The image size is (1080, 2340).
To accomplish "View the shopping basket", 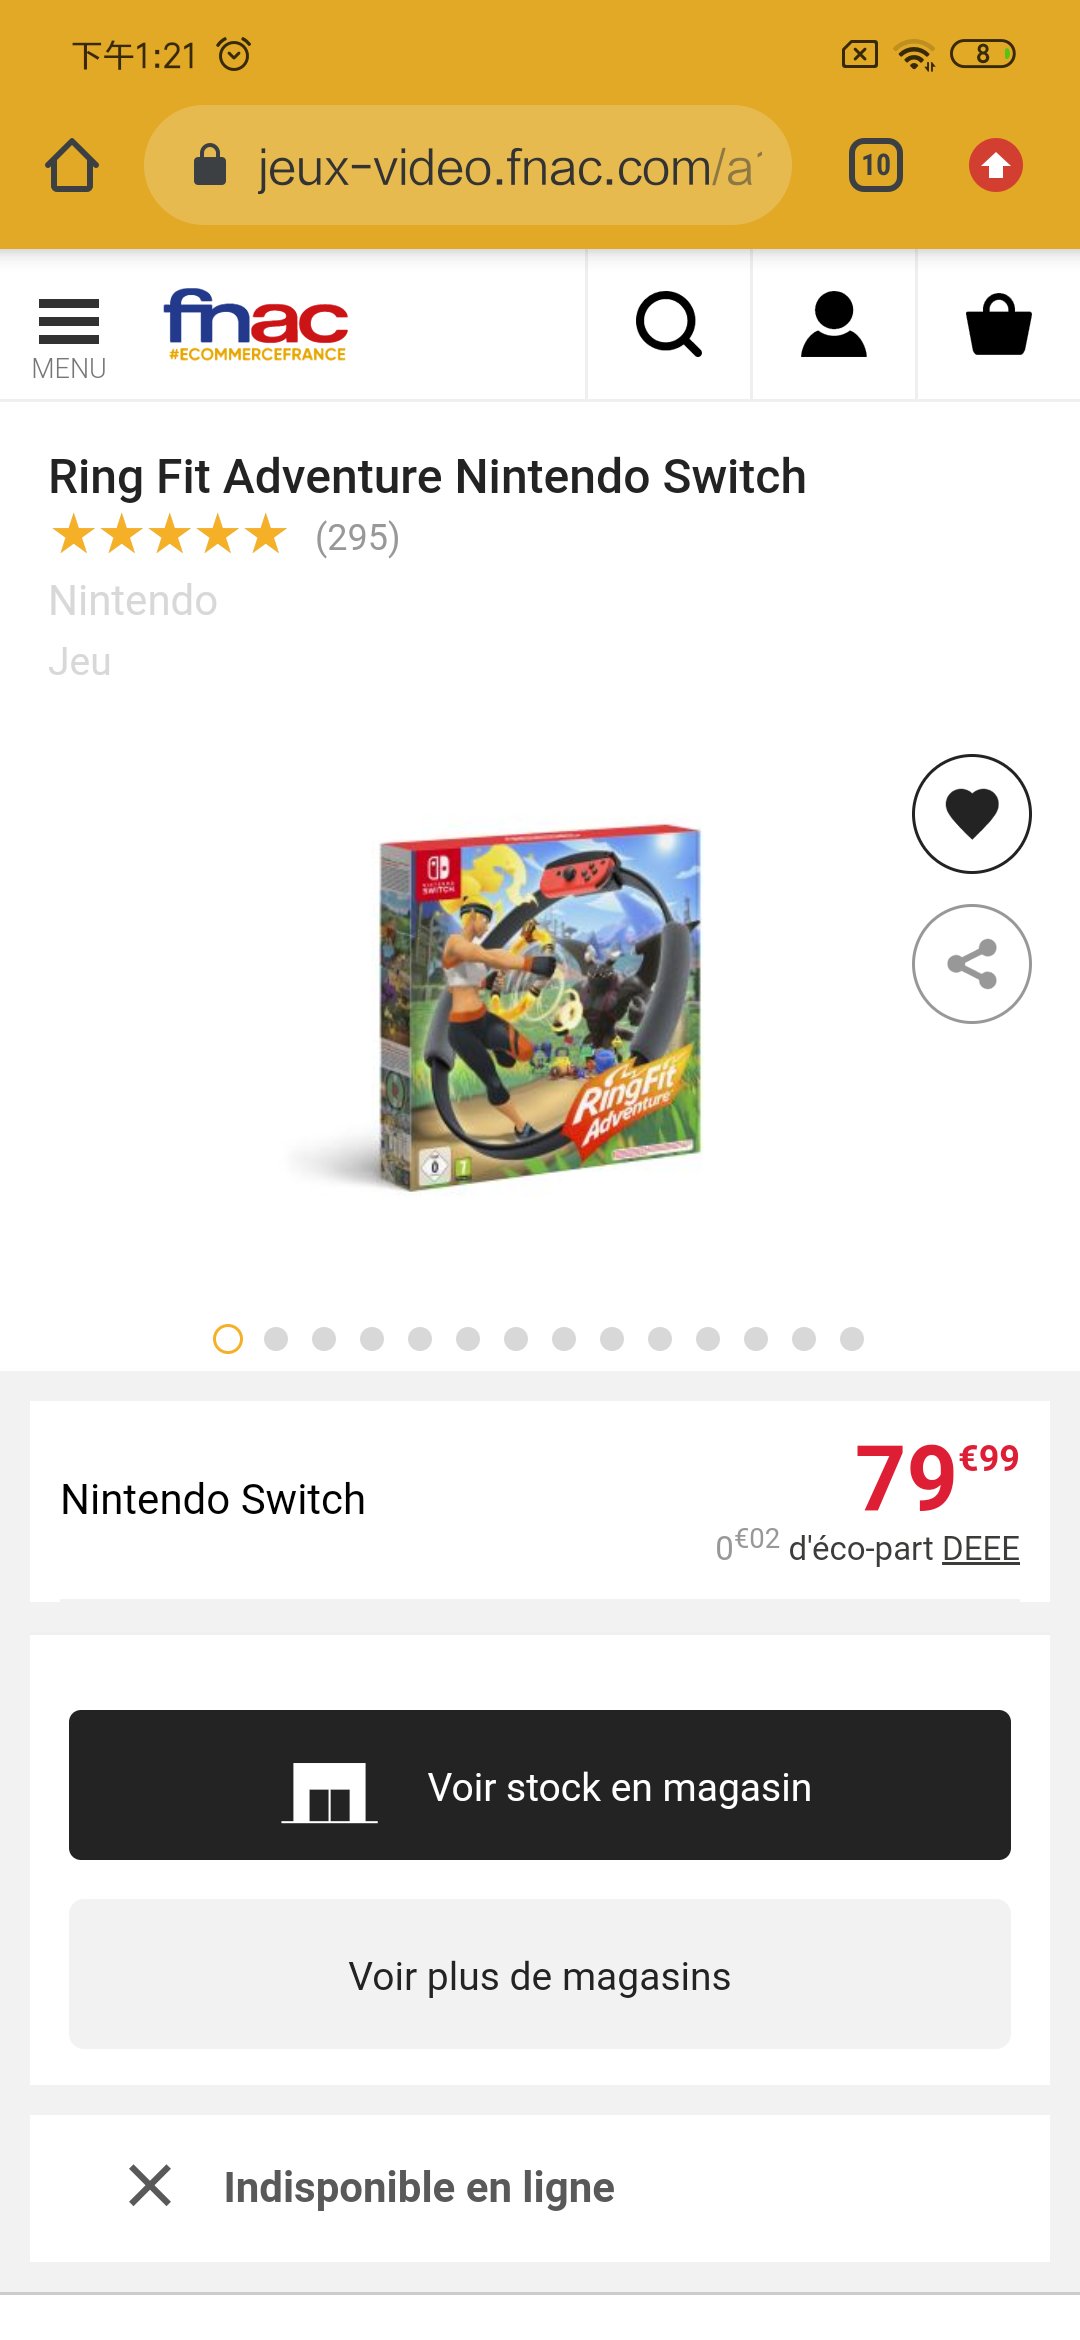I will 998,324.
